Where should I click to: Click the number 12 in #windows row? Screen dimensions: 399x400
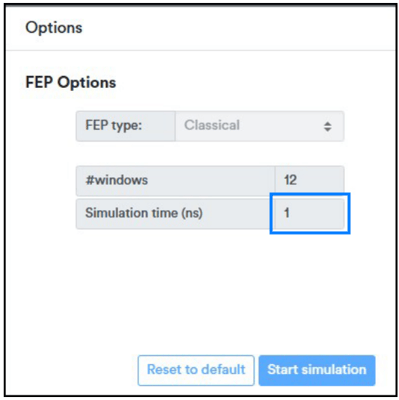coord(290,180)
